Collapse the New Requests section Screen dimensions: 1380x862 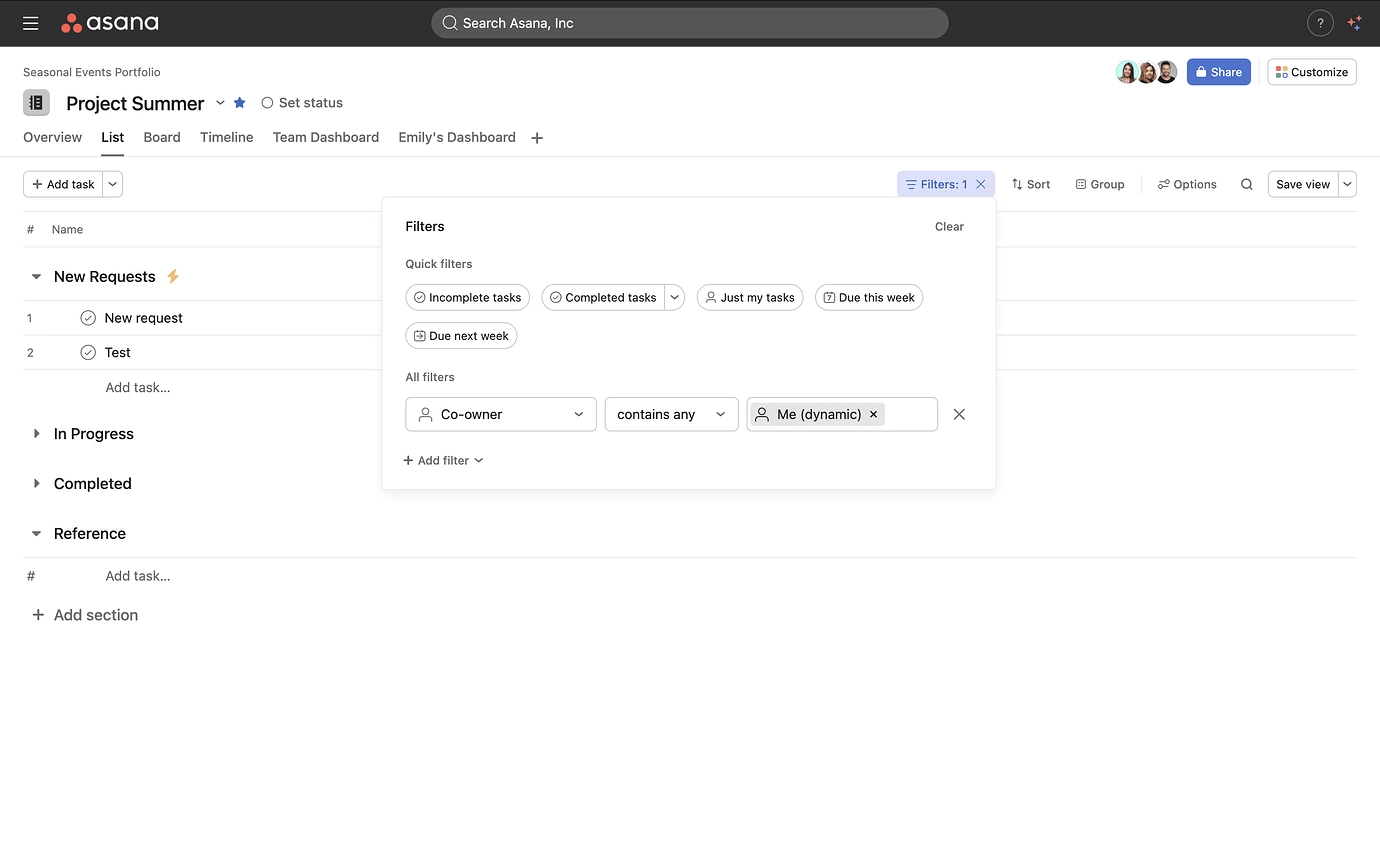[35, 276]
